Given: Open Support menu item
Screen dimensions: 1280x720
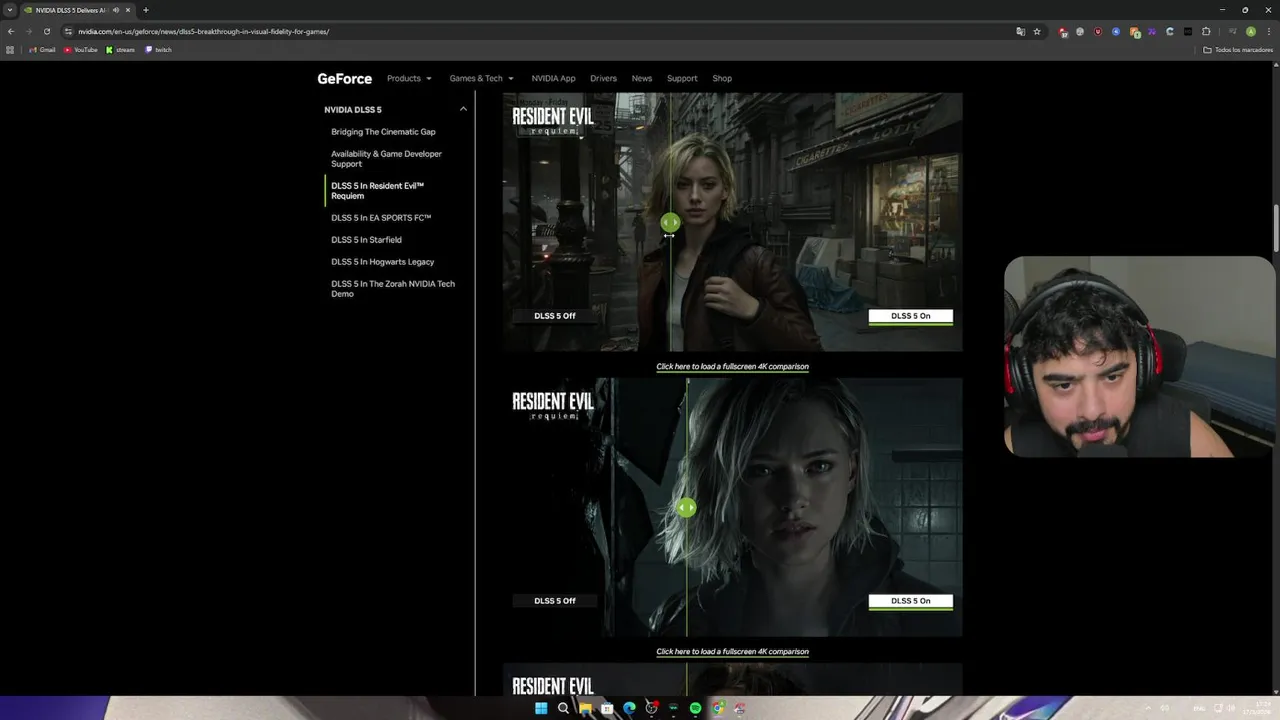Looking at the screenshot, I should [682, 78].
